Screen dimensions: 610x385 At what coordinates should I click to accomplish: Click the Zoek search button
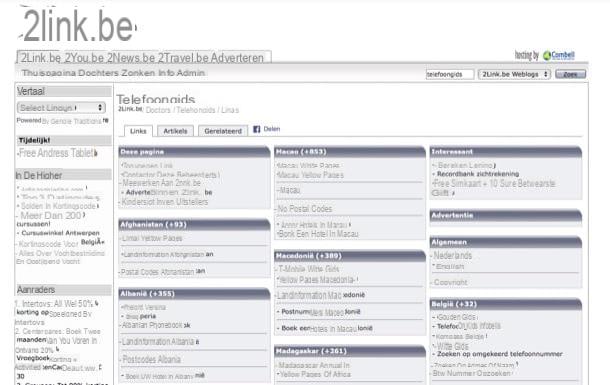(x=570, y=74)
